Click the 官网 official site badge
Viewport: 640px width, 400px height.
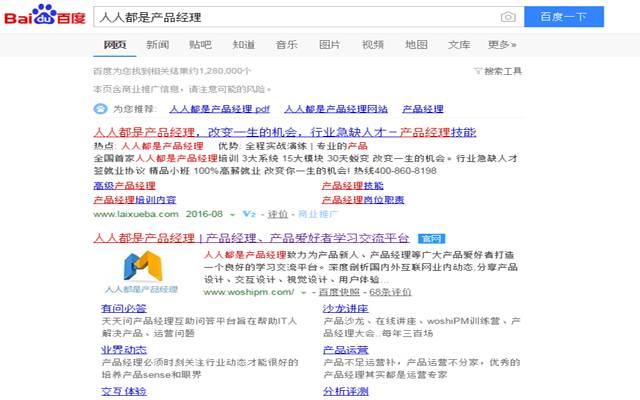click(x=431, y=238)
